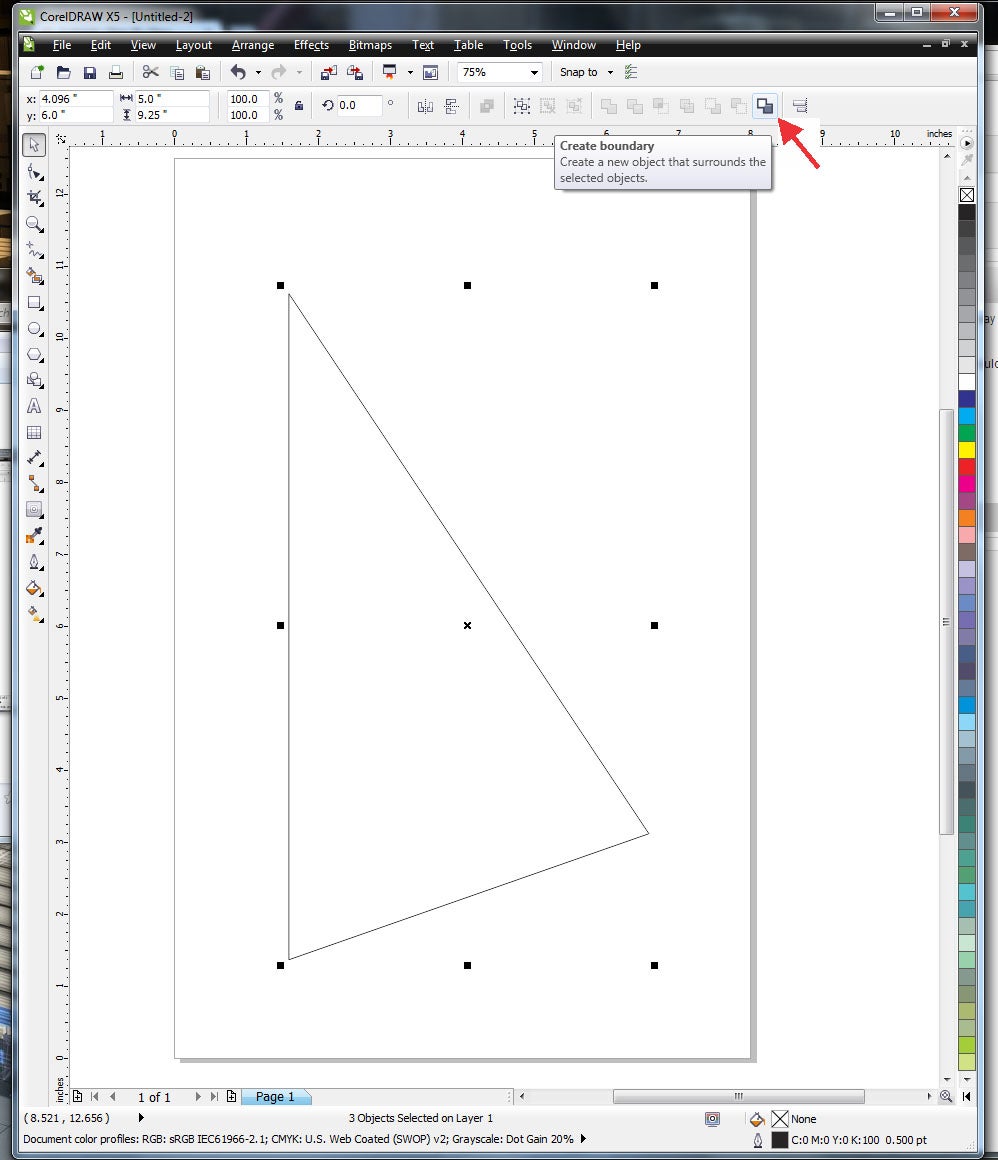Open the zoom level dropdown
Viewport: 998px width, 1160px height.
(533, 73)
